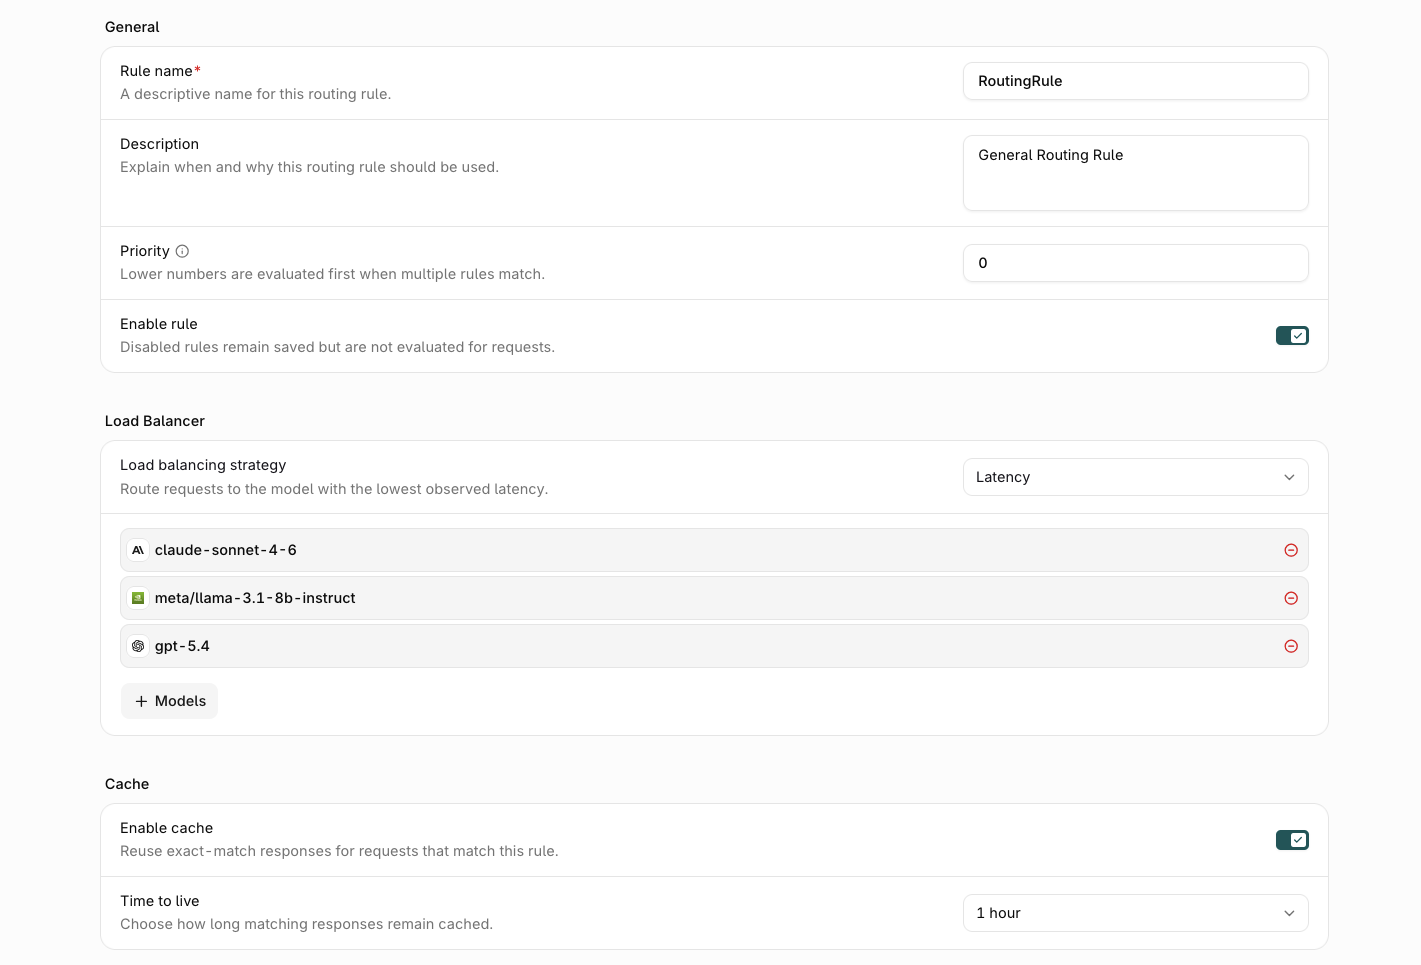Focus the Priority number field
Viewport: 1421px width, 965px height.
[x=1135, y=263]
